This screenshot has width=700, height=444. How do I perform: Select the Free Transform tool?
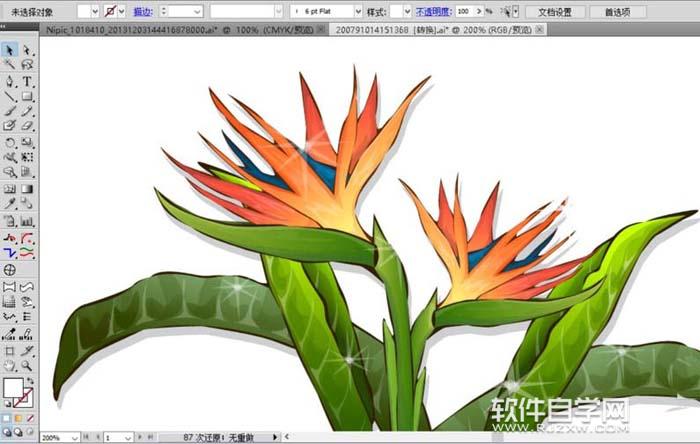tap(27, 157)
